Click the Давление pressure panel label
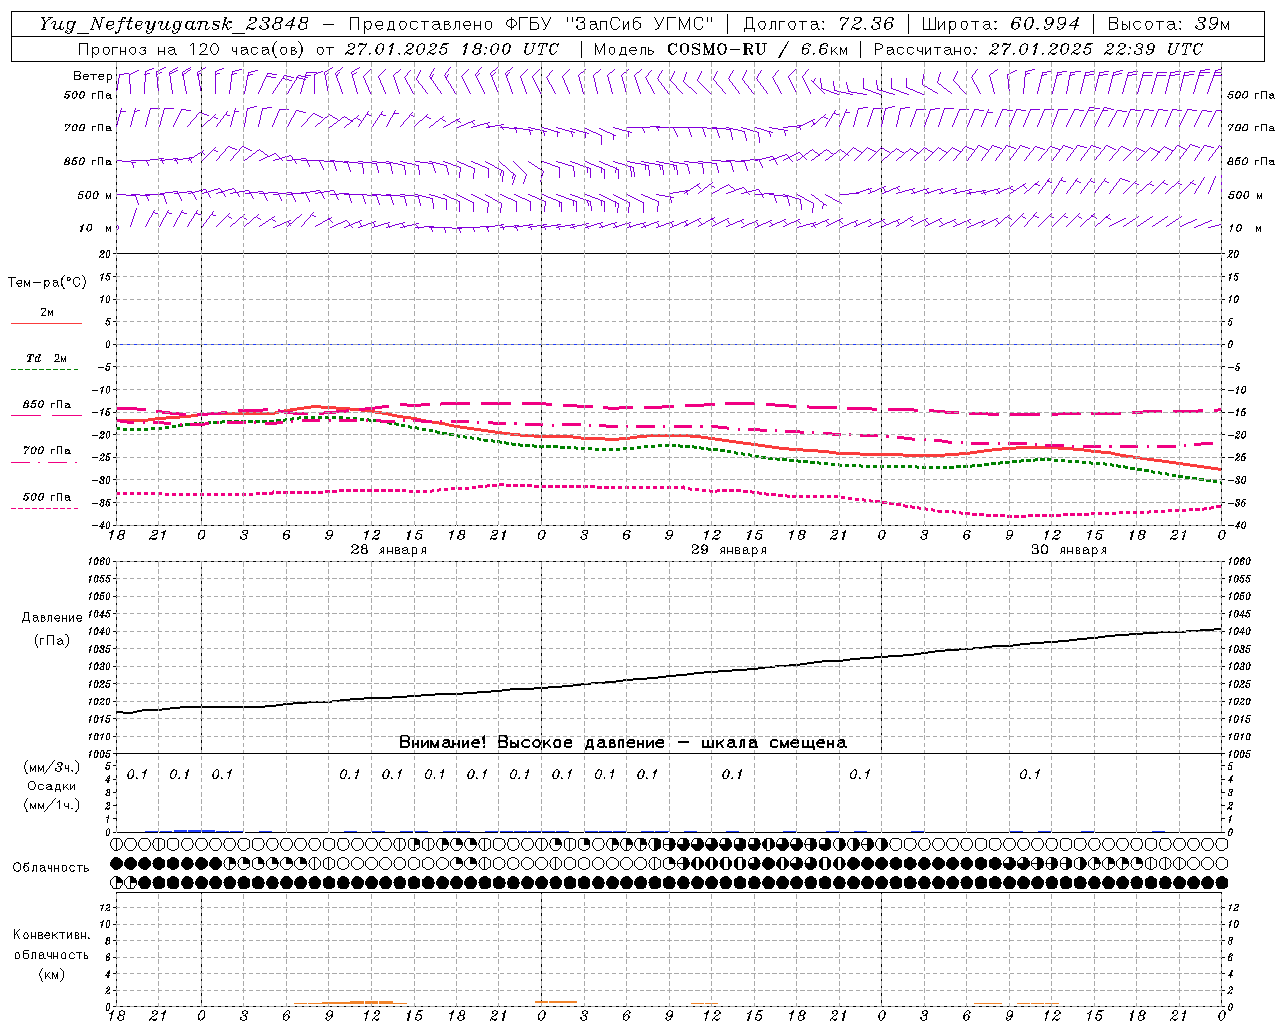The height and width of the screenshot is (1024, 1280). point(52,618)
